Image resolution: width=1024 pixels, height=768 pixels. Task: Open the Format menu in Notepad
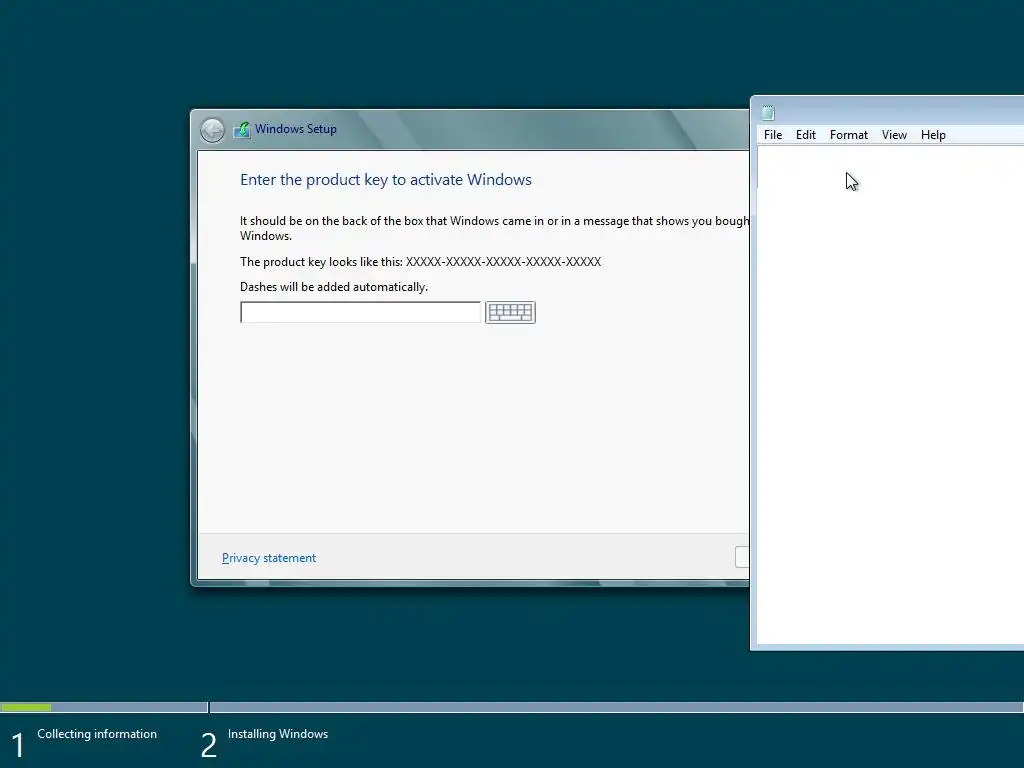[848, 135]
